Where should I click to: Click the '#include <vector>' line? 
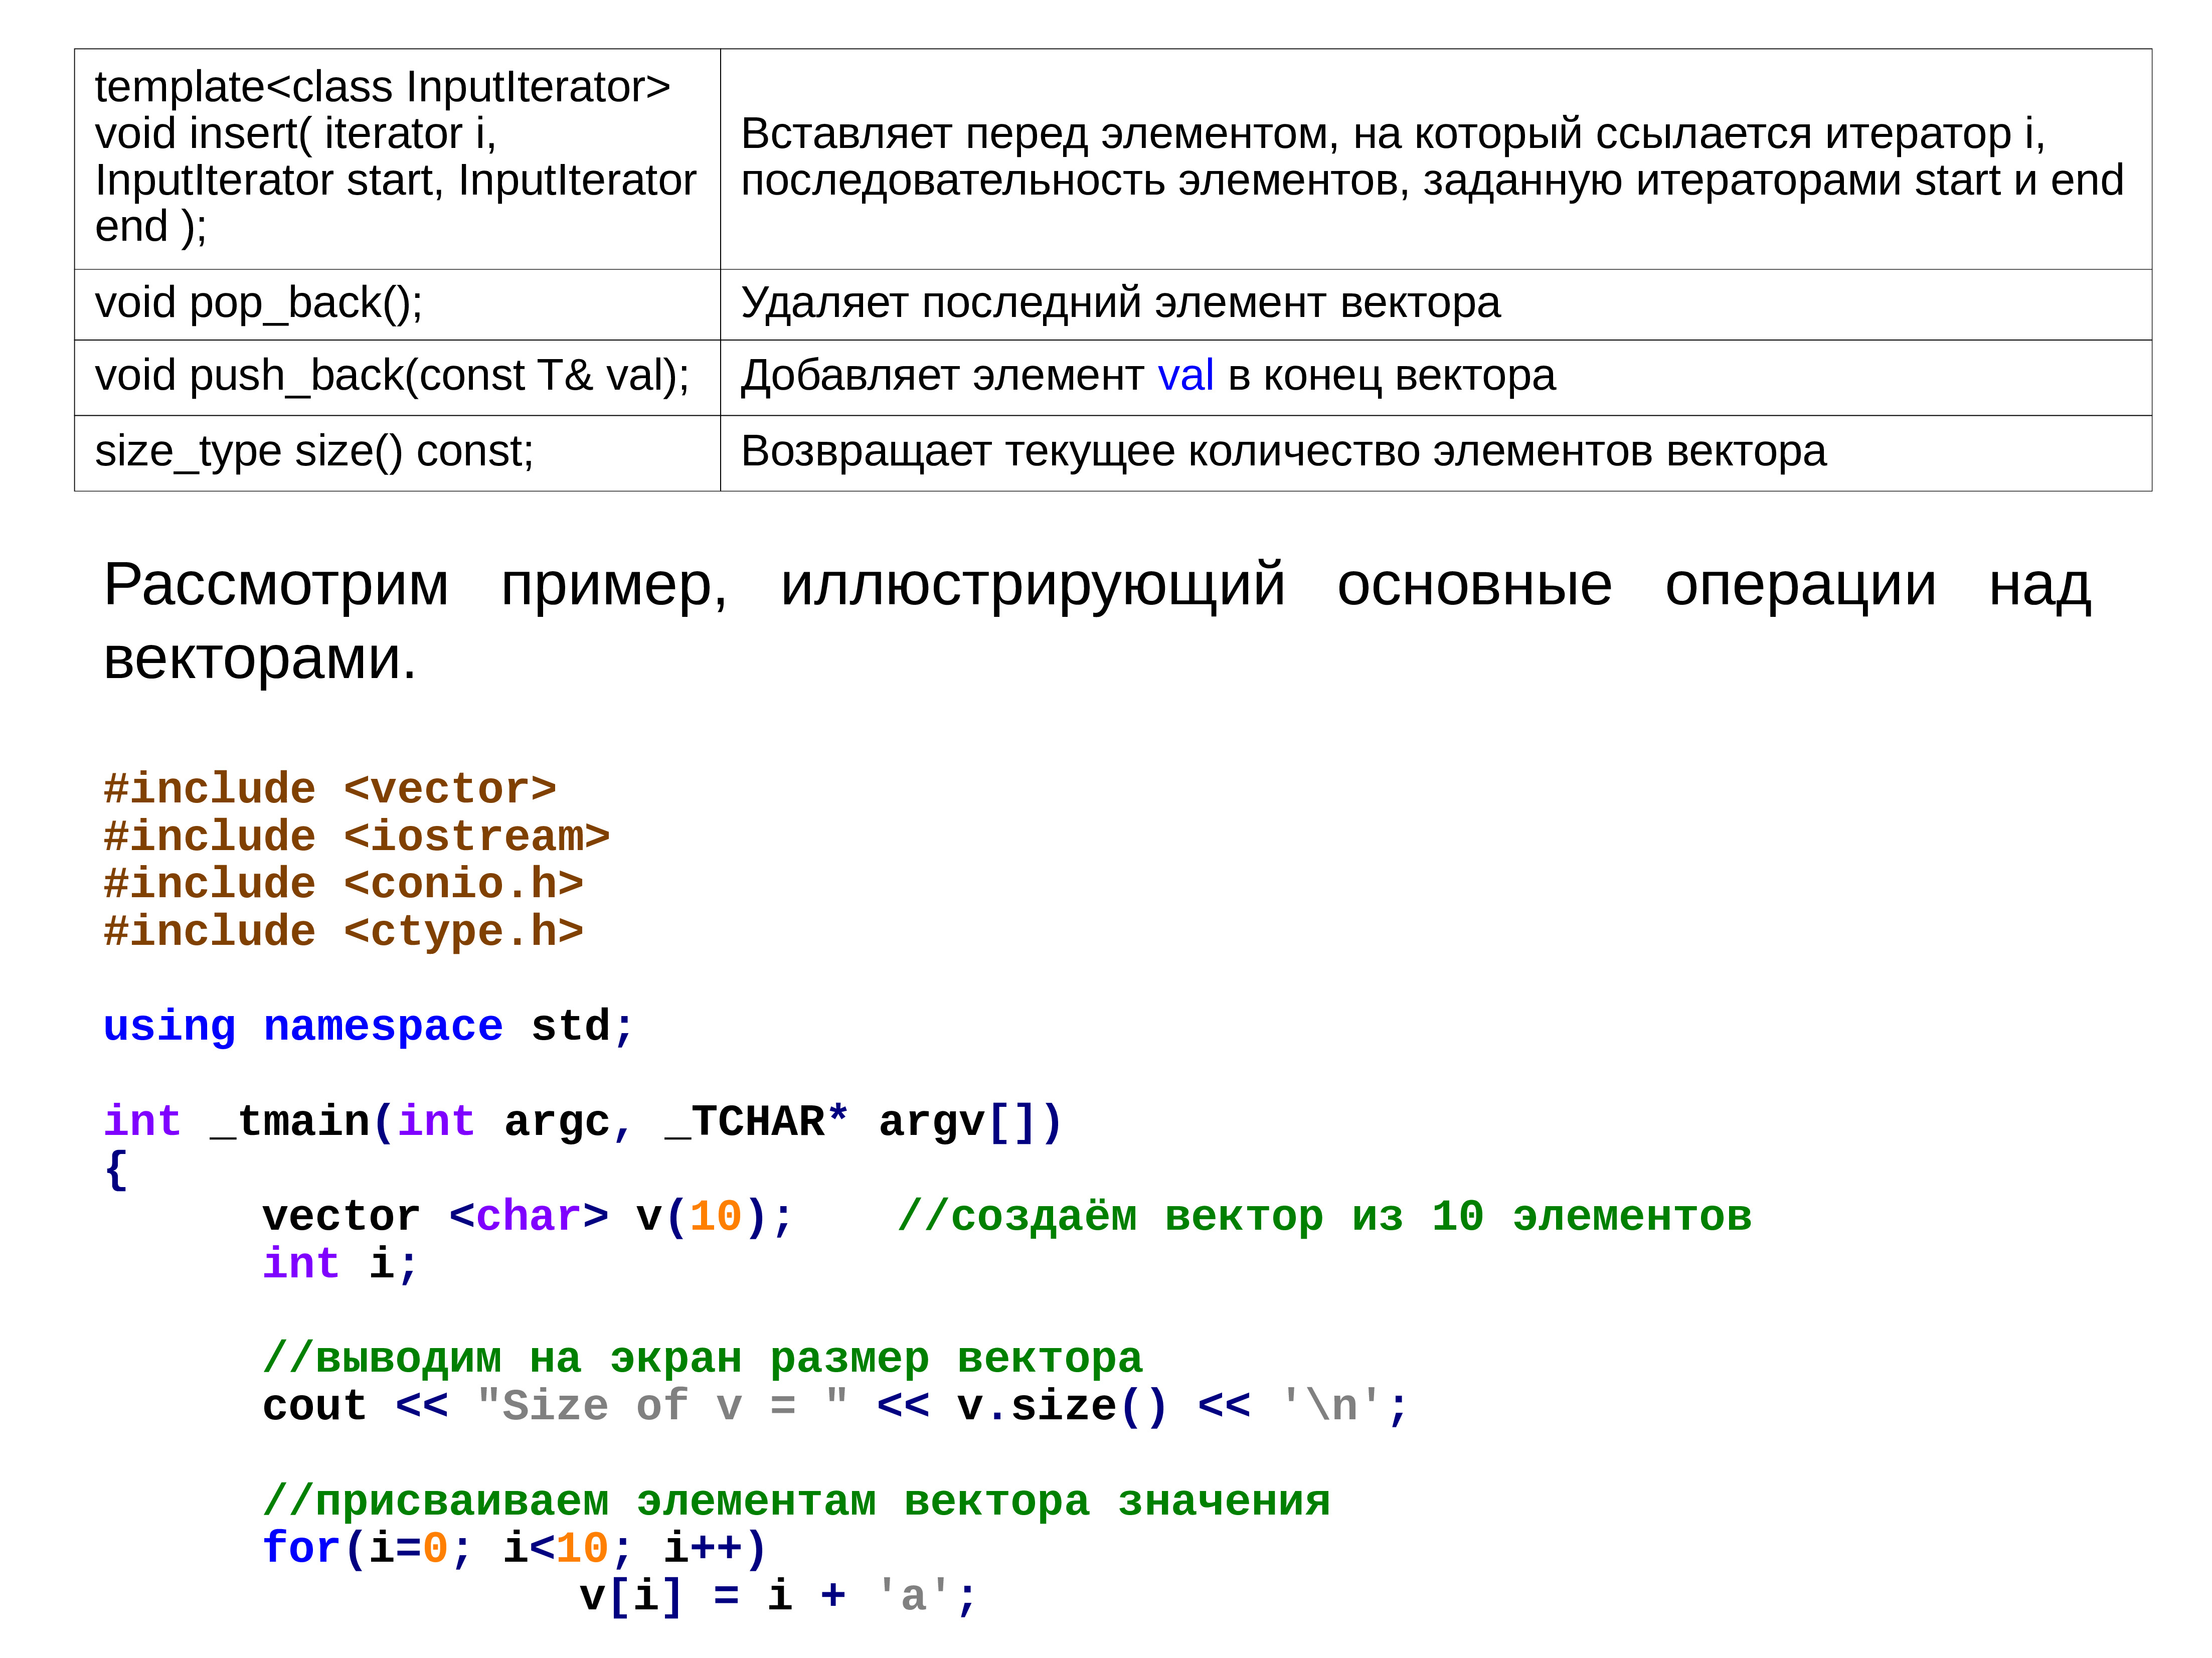(330, 789)
